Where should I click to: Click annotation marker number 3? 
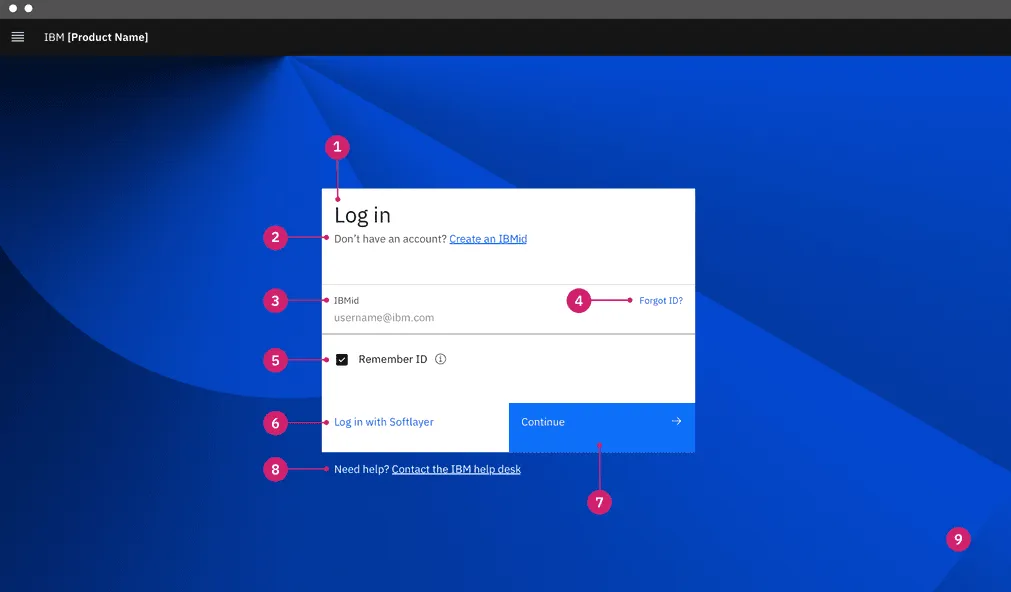pyautogui.click(x=275, y=300)
